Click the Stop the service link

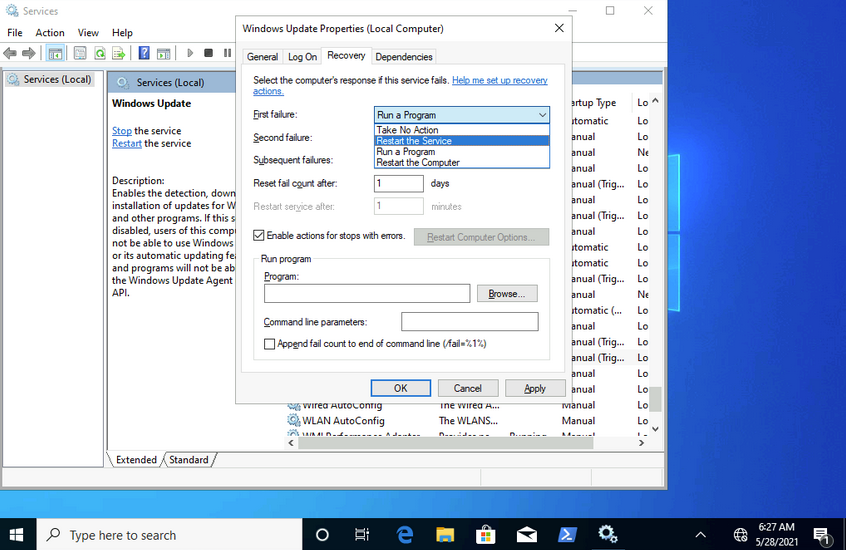coord(122,131)
